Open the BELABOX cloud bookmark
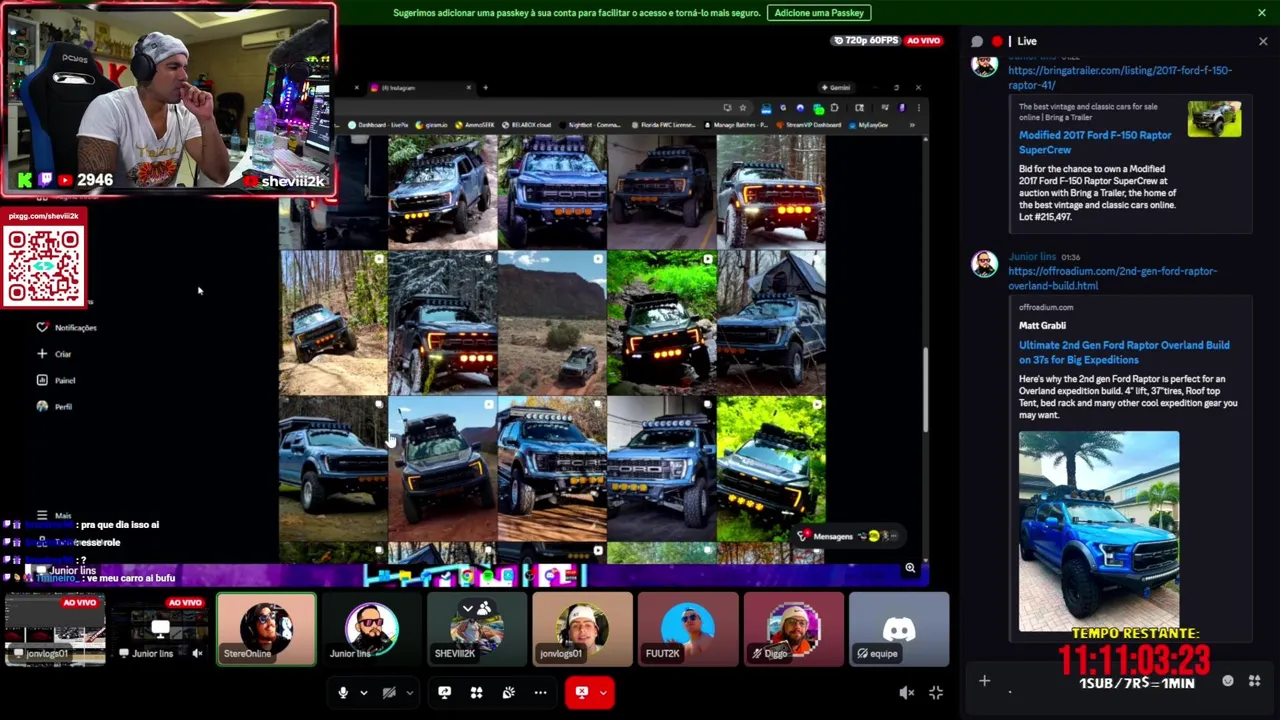The width and height of the screenshot is (1280, 720). click(526, 125)
